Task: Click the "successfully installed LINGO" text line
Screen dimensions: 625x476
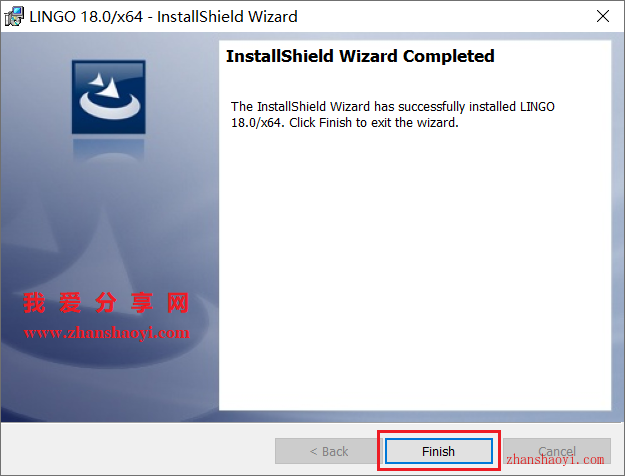Action: [393, 107]
